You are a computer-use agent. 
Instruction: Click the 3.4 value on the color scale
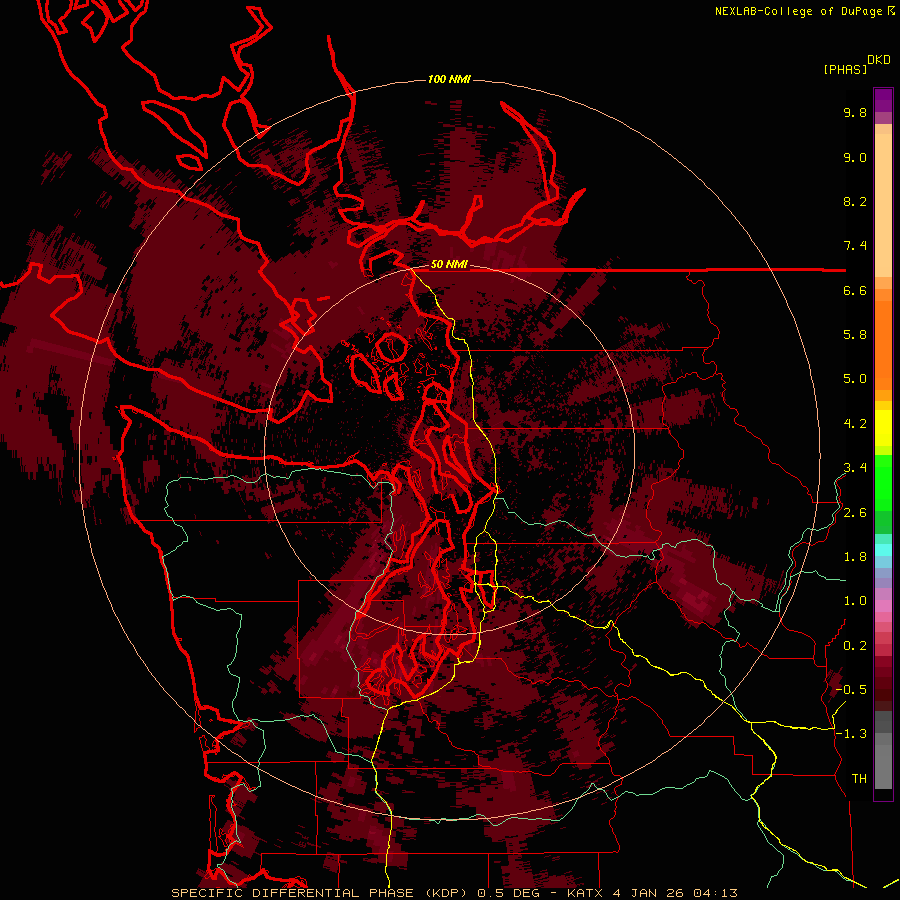(x=855, y=468)
